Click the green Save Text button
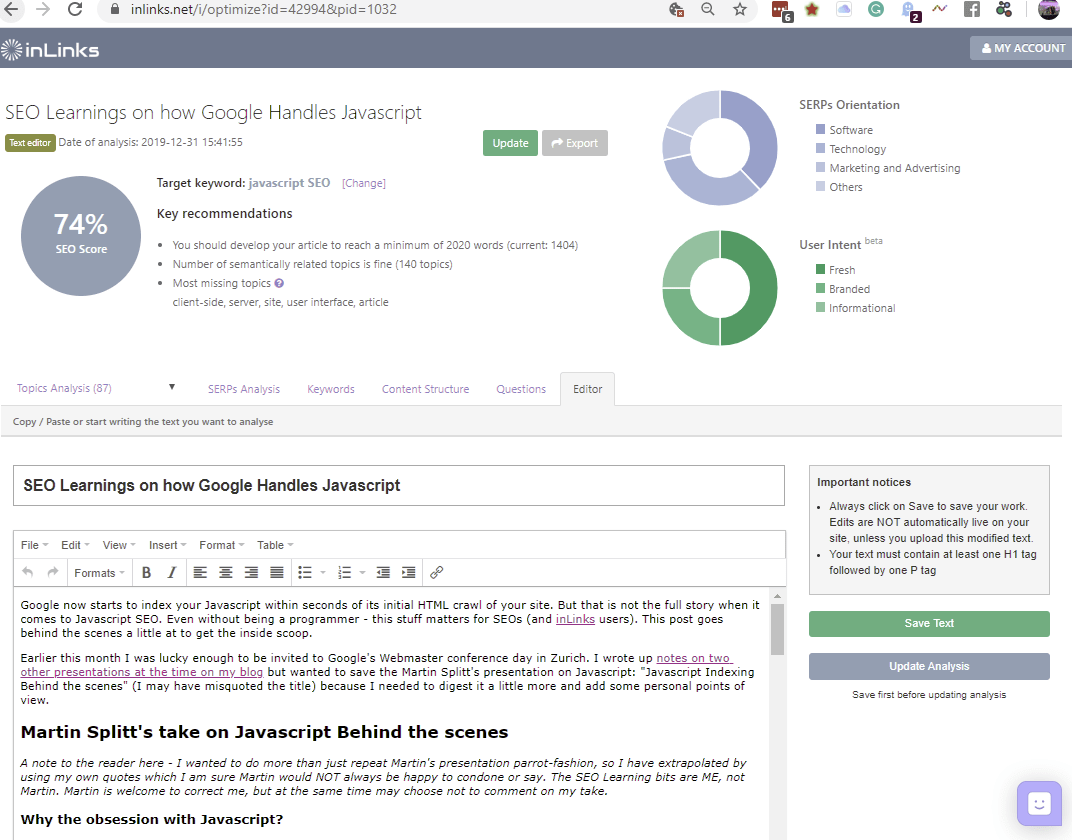Screen dimensions: 1072x840 tap(929, 623)
